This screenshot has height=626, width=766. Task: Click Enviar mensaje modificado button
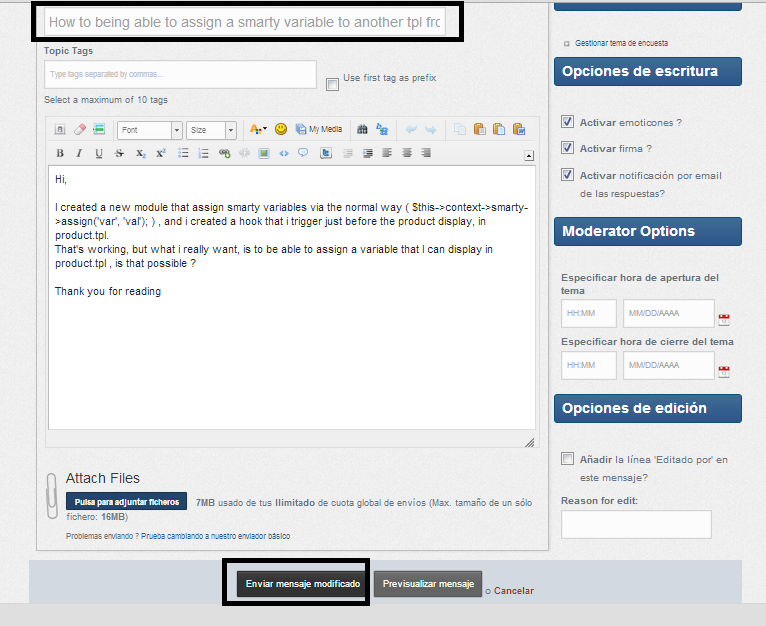click(302, 583)
